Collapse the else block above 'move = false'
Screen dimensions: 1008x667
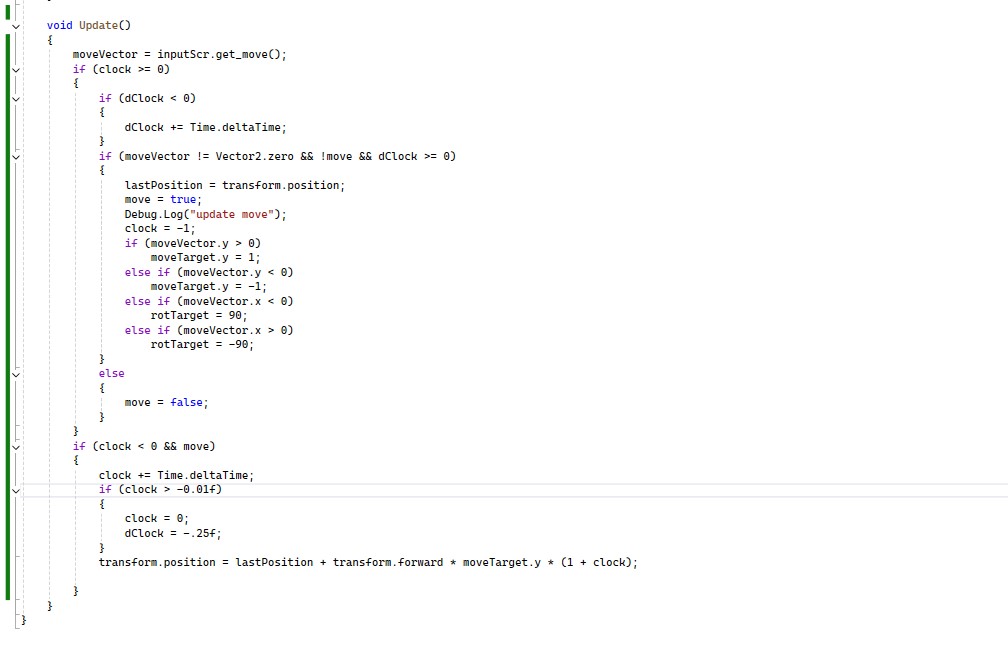pyautogui.click(x=16, y=375)
